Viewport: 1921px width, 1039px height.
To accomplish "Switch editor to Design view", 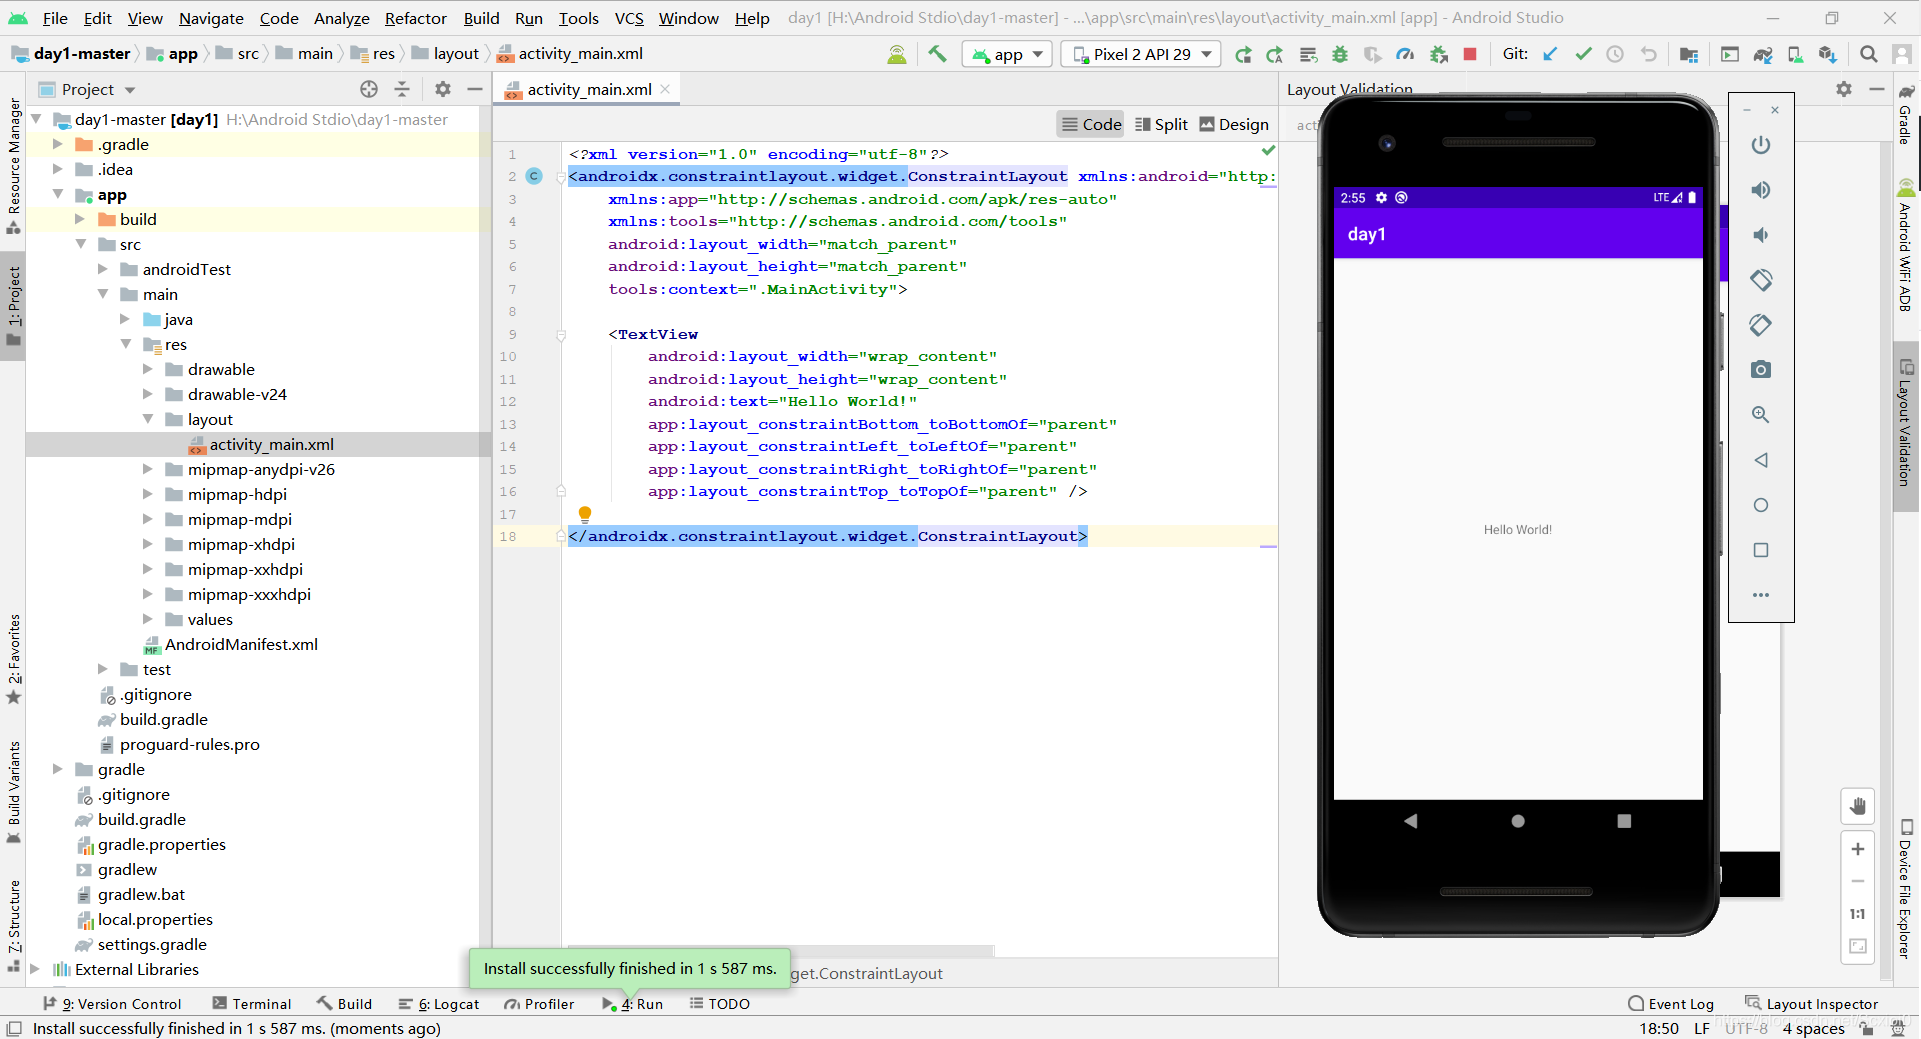I will 1234,124.
